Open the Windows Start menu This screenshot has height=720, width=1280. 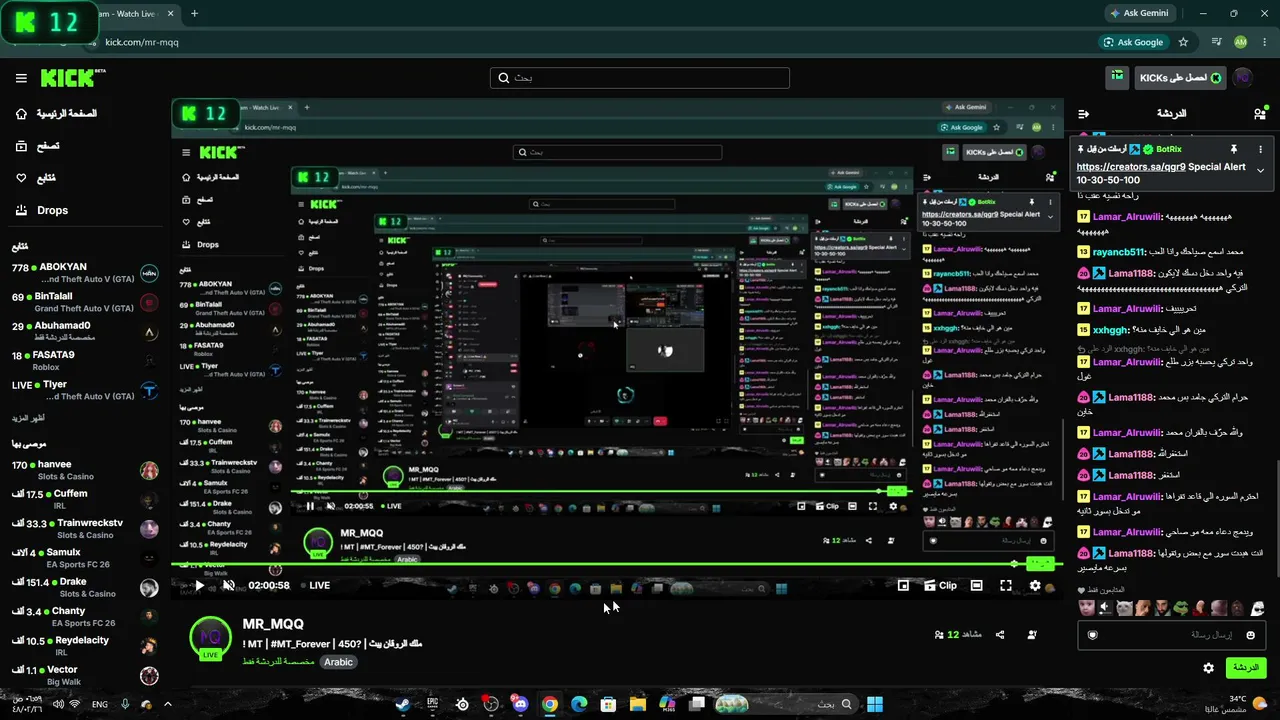pyautogui.click(x=875, y=704)
